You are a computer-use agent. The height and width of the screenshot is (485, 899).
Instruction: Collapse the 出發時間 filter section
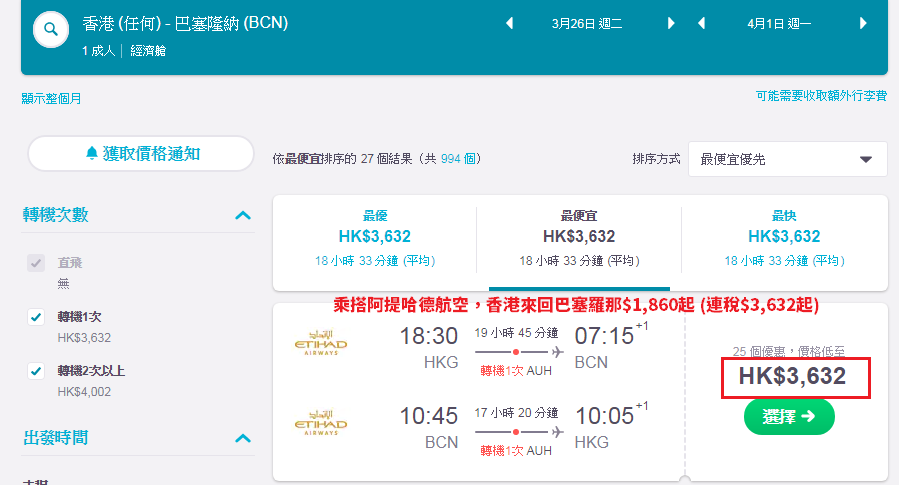[243, 439]
